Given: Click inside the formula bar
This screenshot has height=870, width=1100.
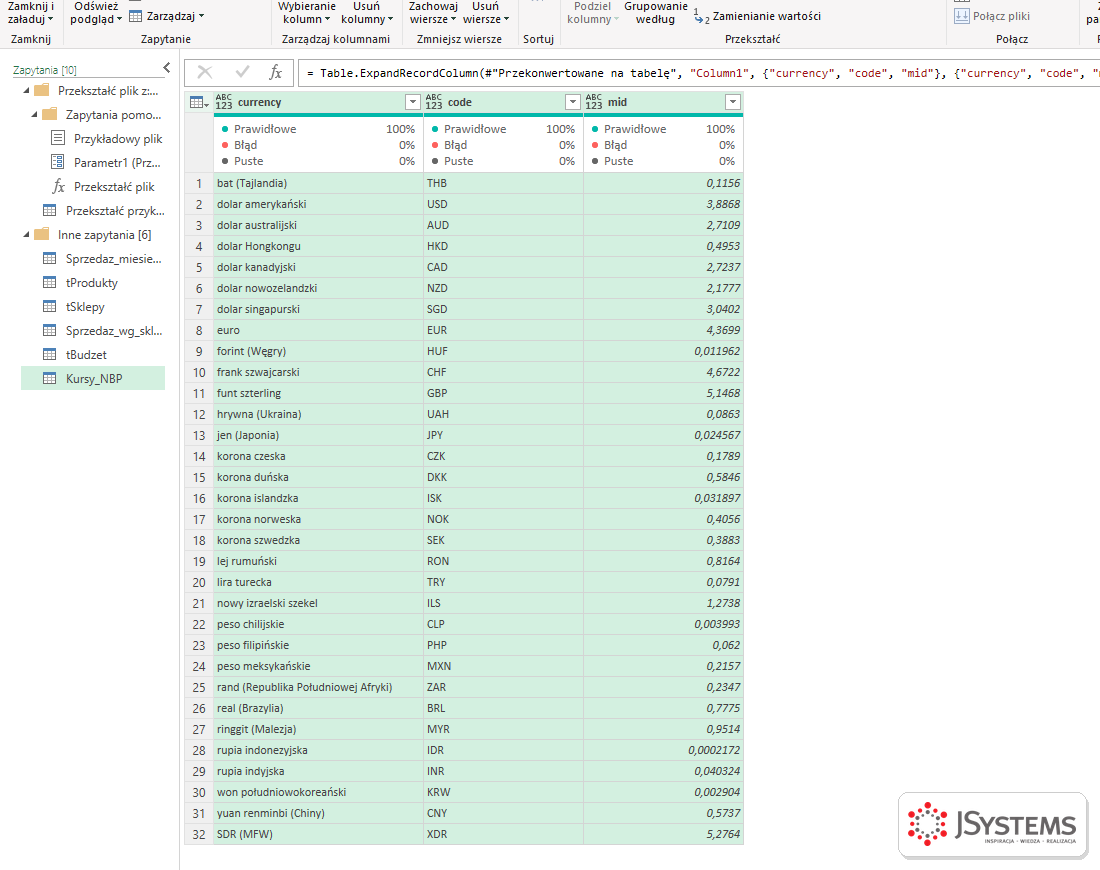Looking at the screenshot, I should [x=698, y=73].
